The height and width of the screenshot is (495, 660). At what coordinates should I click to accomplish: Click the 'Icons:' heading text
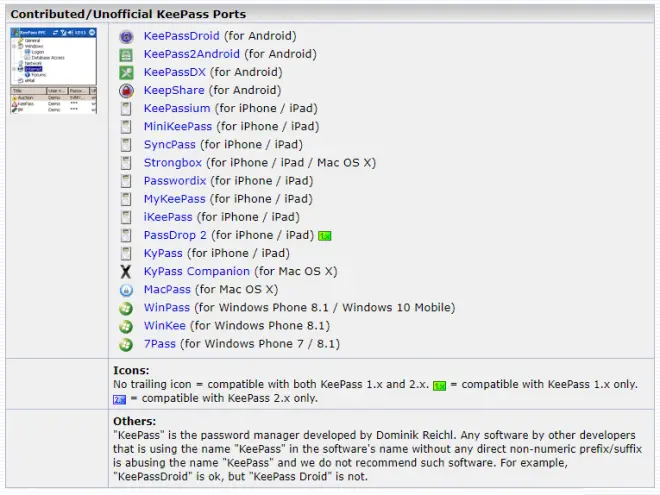[131, 370]
